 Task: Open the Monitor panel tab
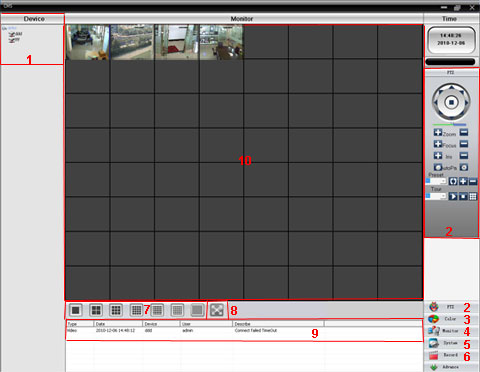451,331
